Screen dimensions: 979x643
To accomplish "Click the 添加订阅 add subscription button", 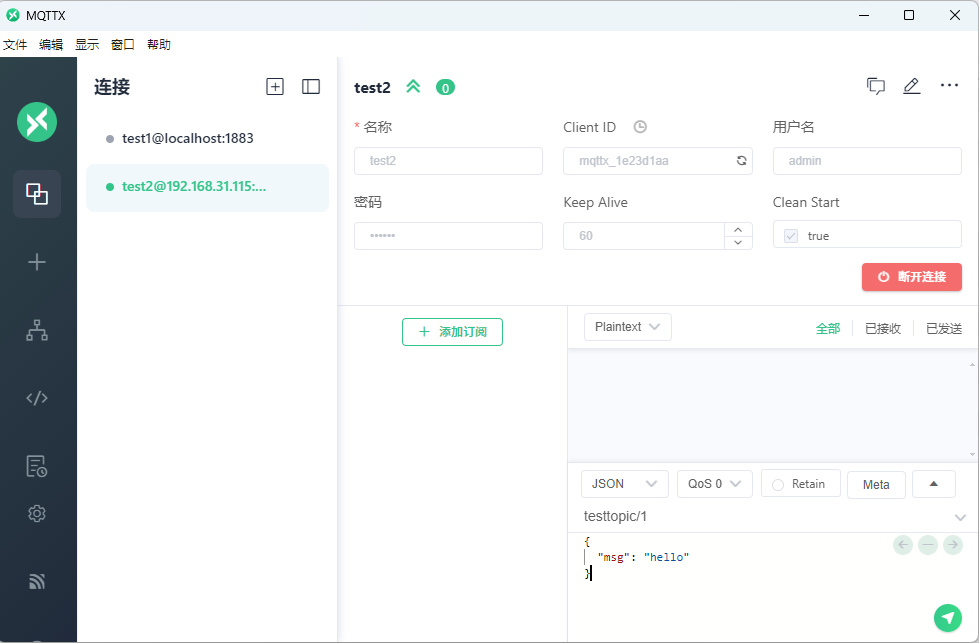I will [x=452, y=332].
